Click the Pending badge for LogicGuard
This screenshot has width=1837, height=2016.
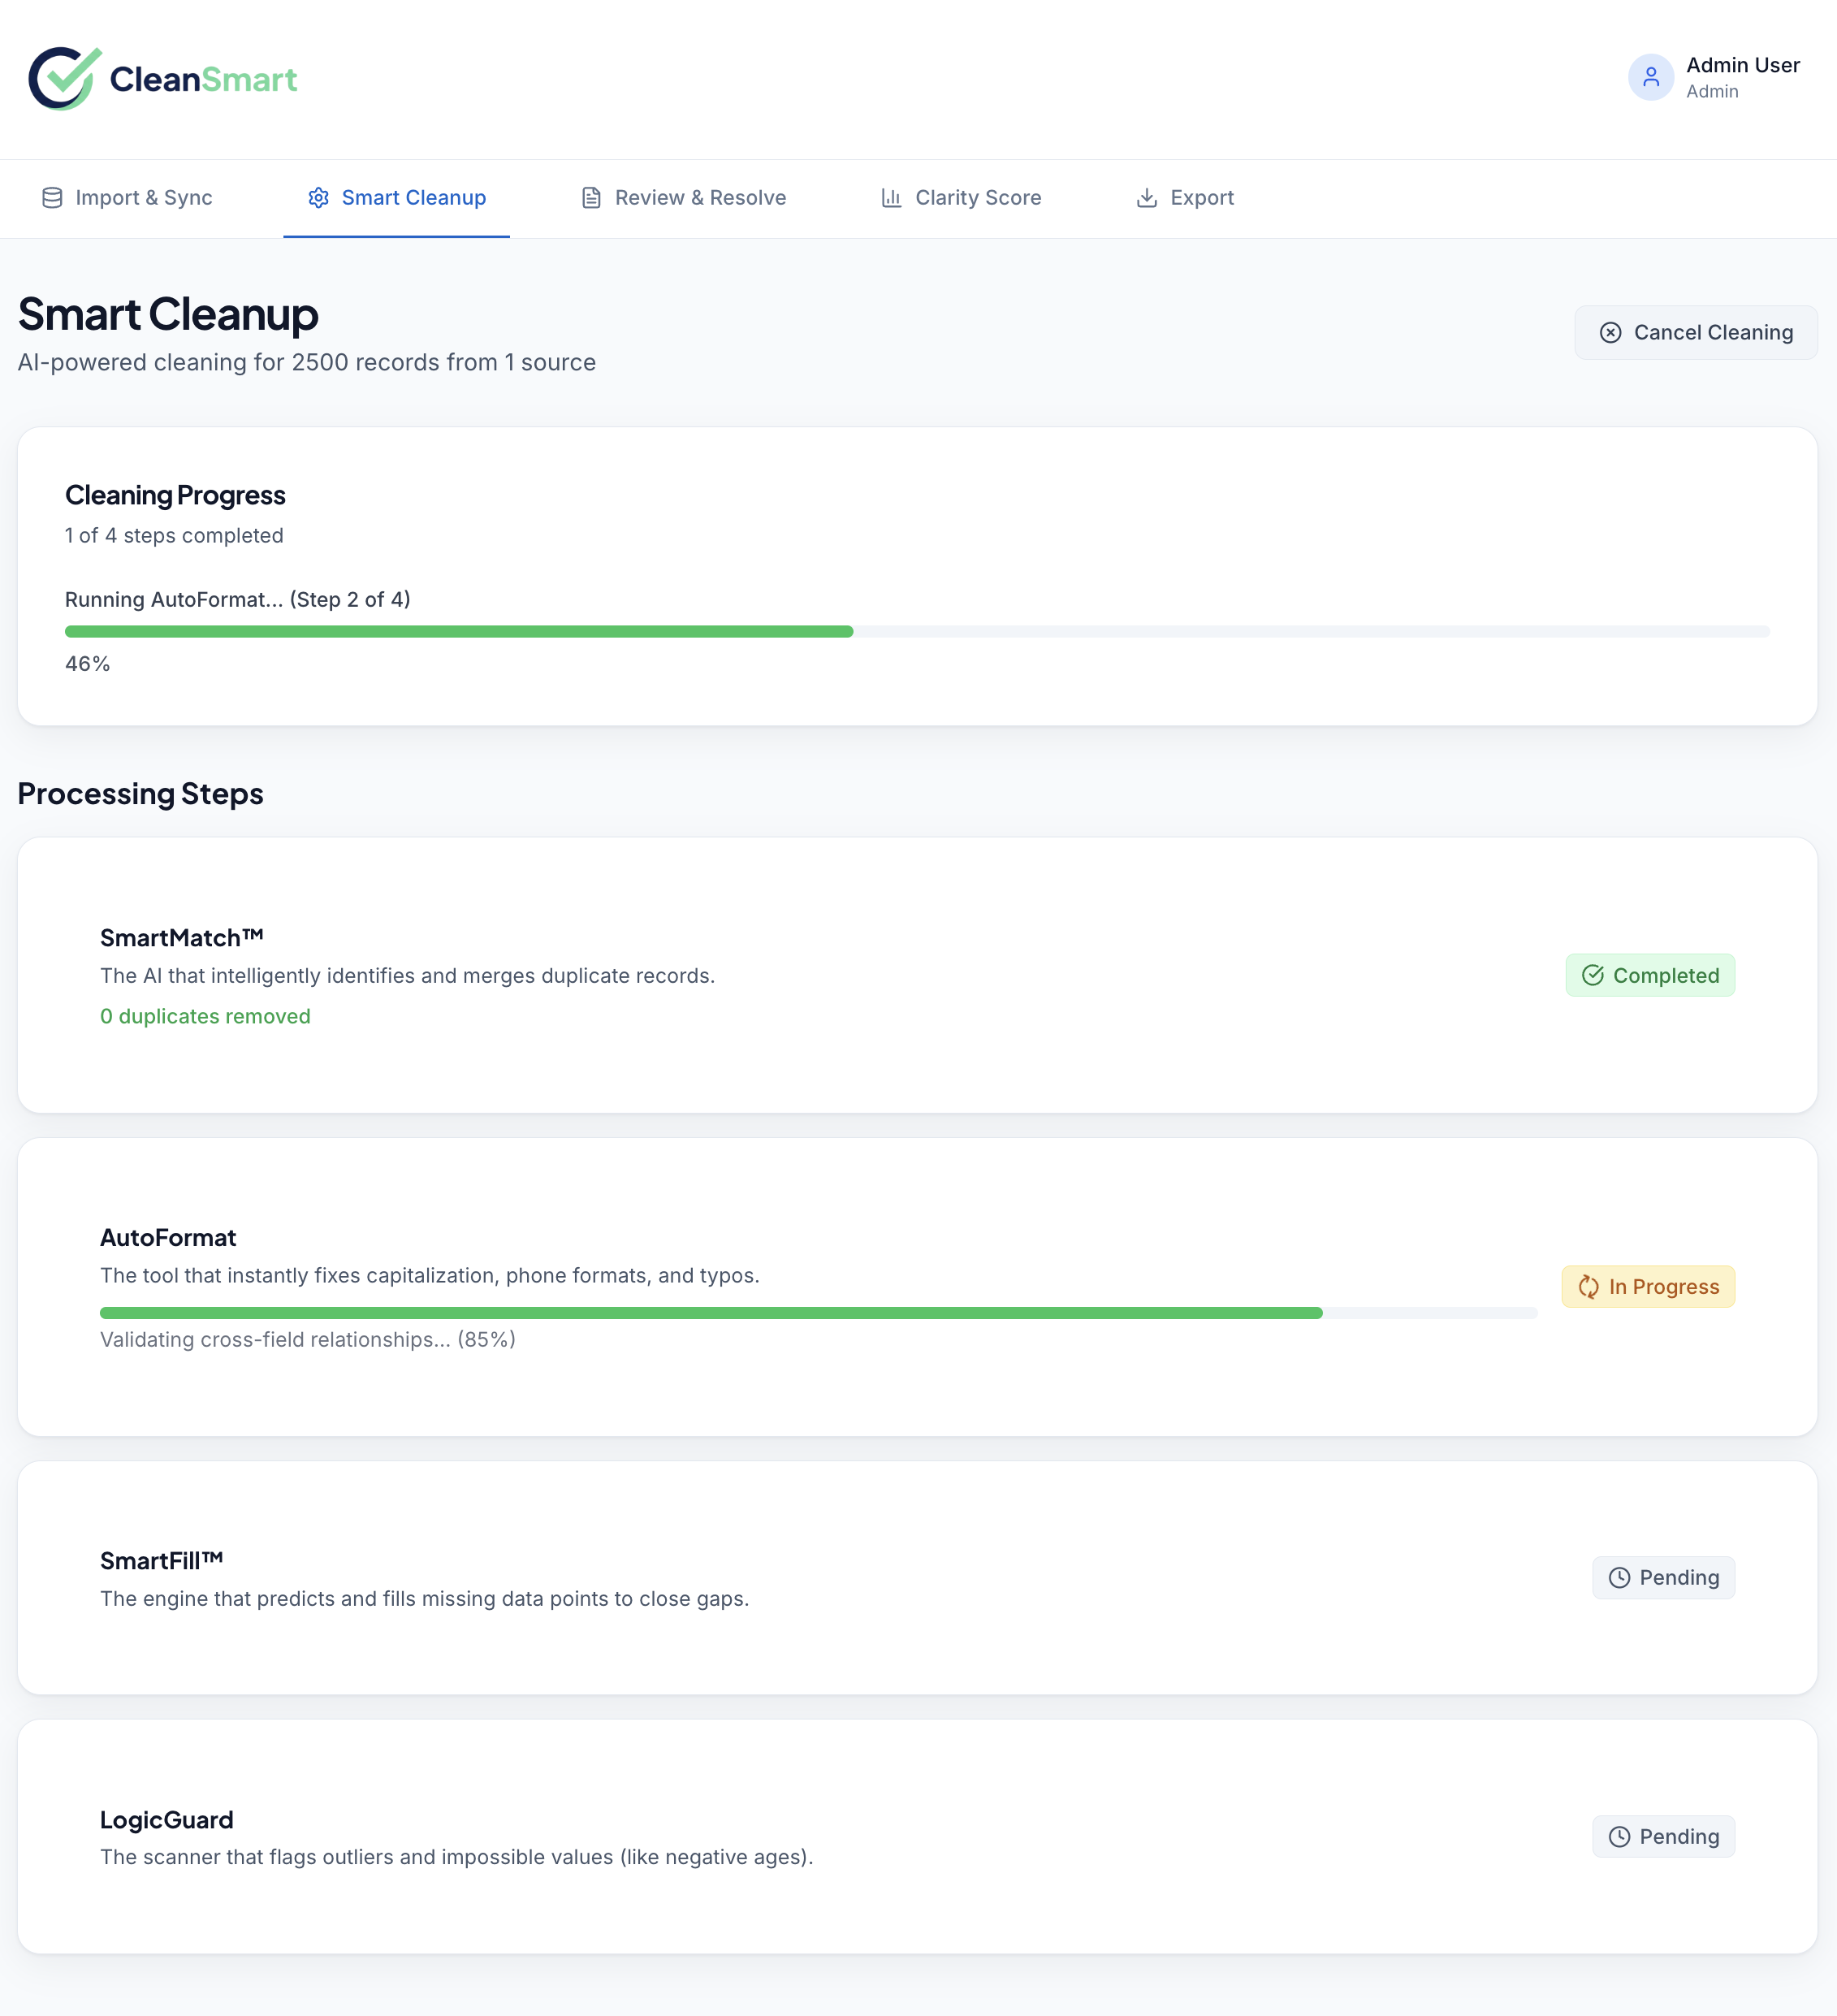point(1663,1837)
